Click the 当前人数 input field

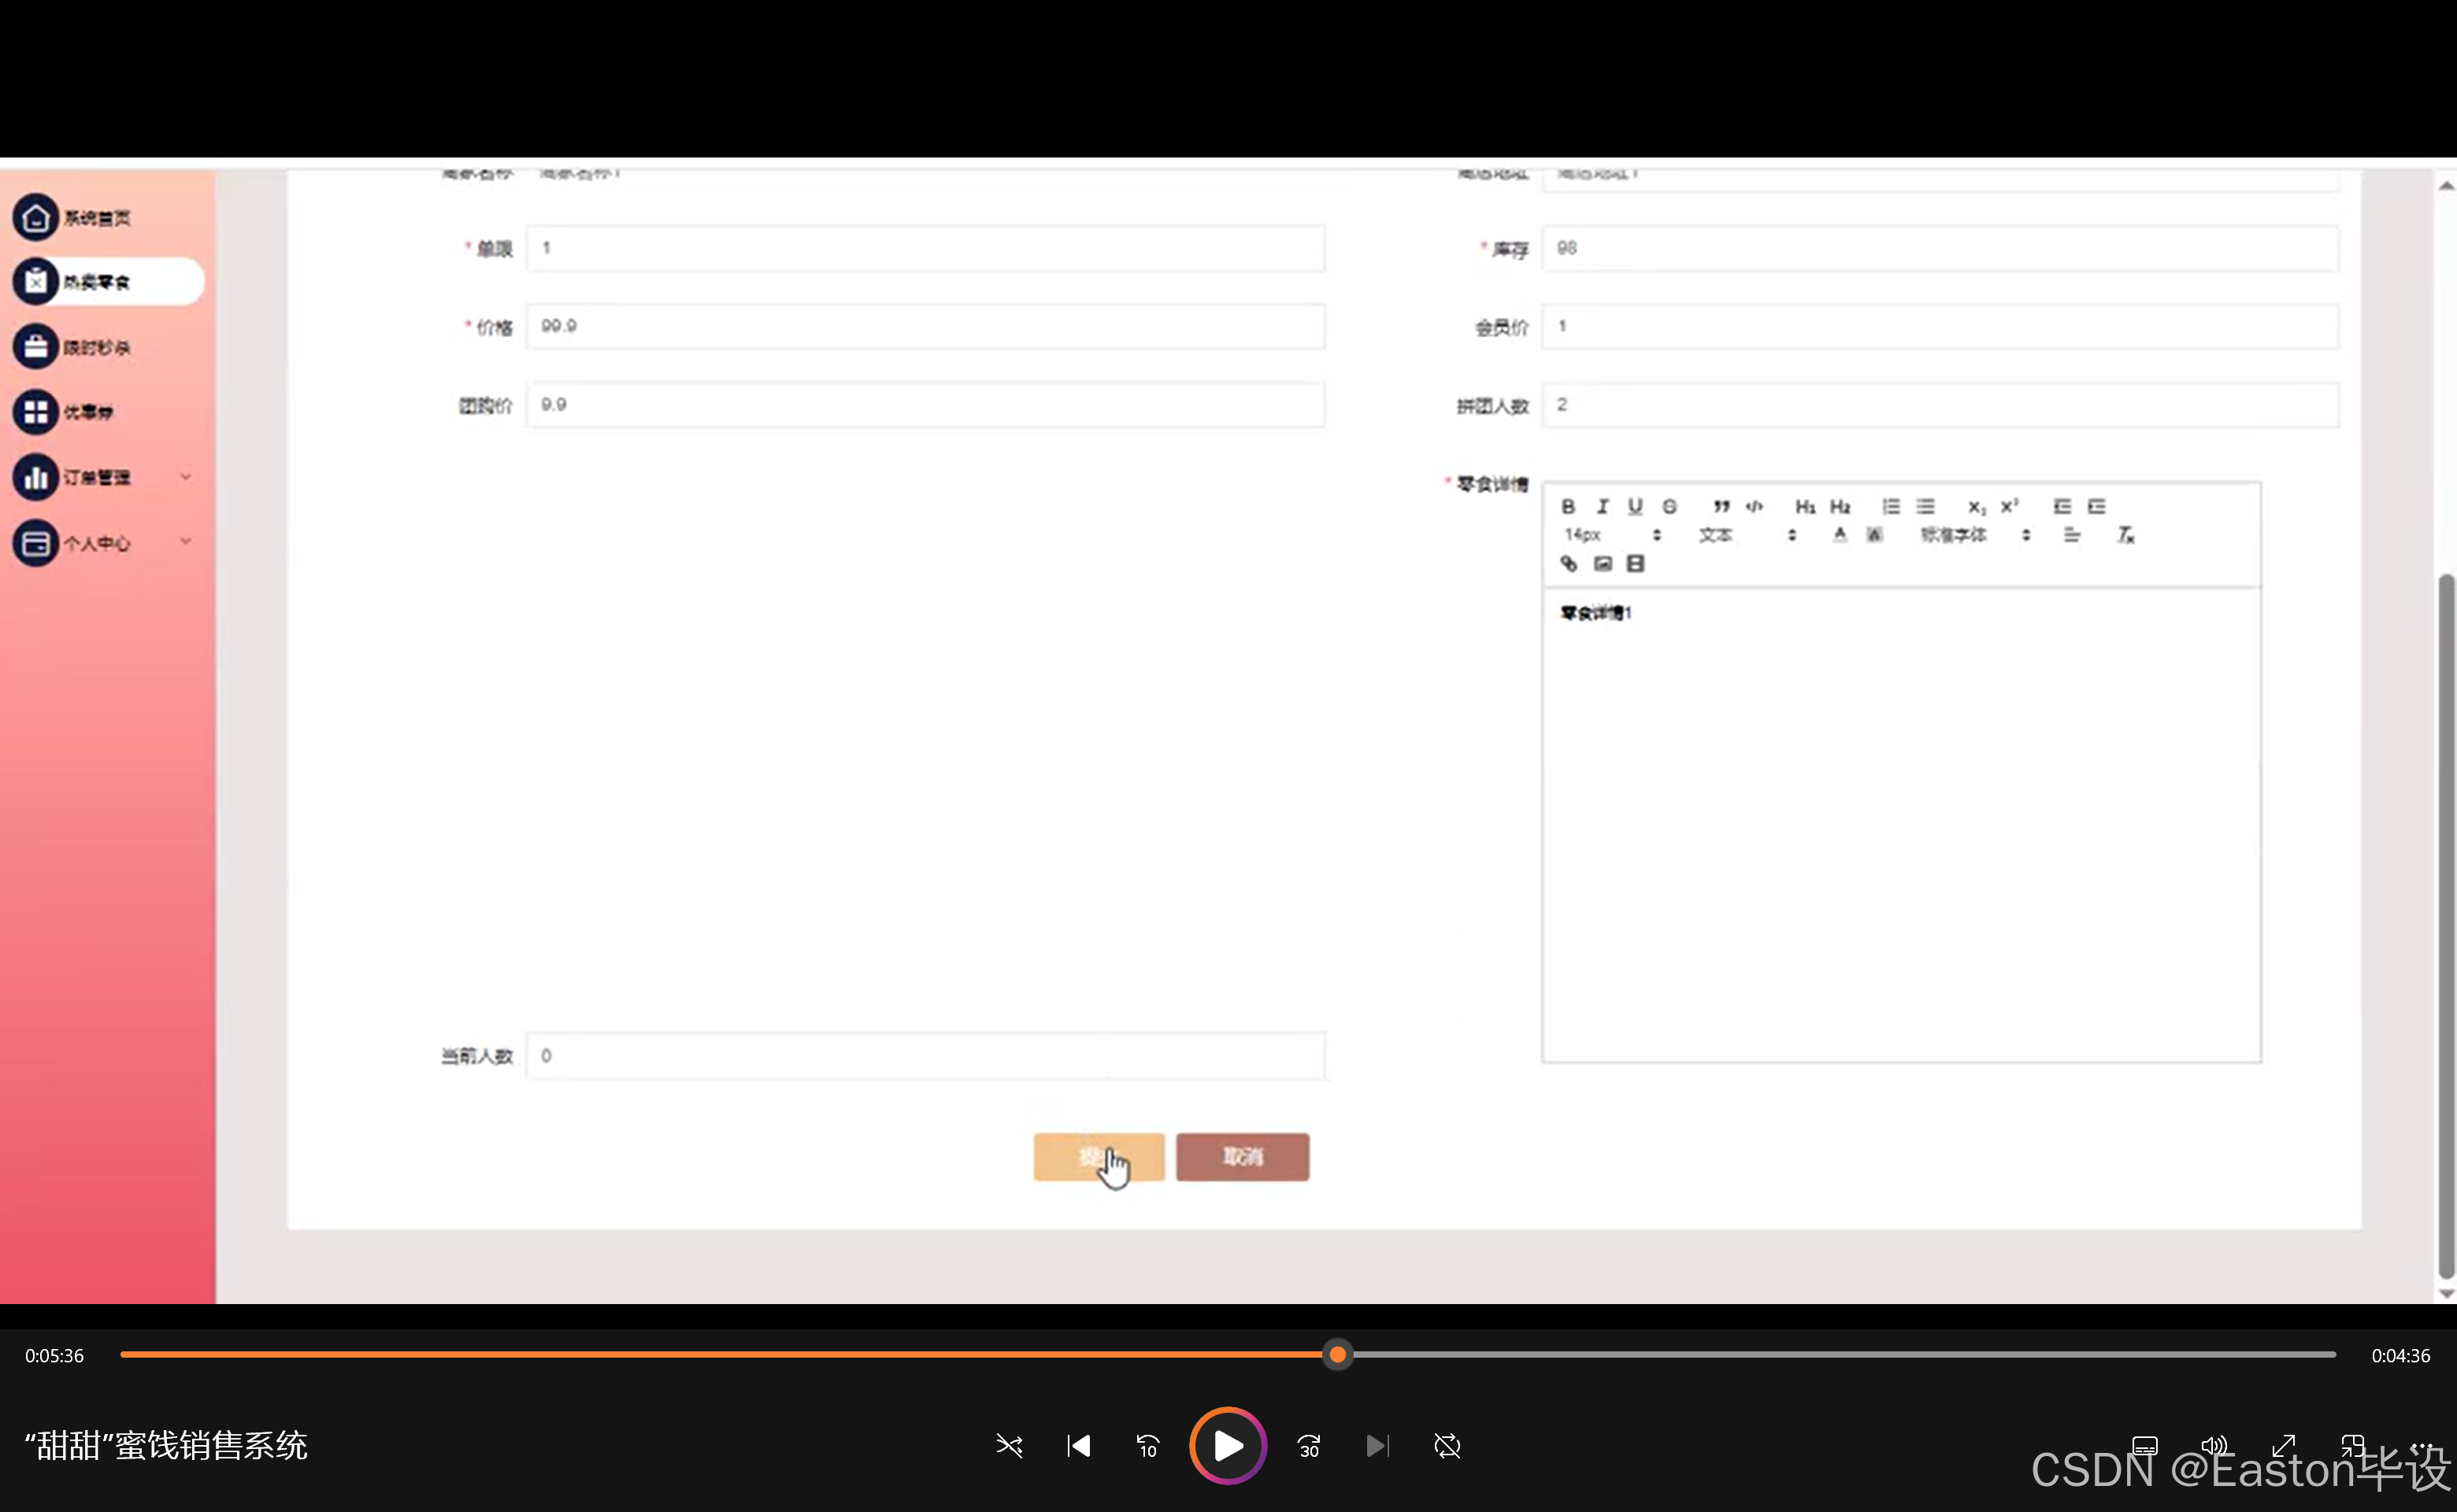coord(925,1056)
